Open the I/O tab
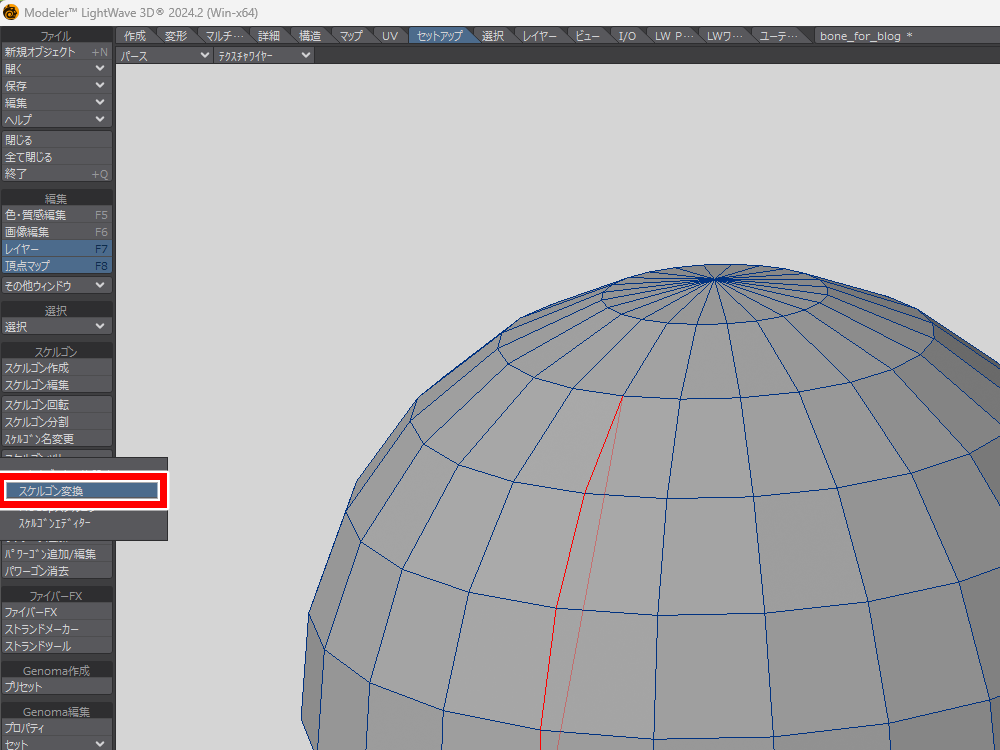This screenshot has height=750, width=1000. tap(627, 36)
